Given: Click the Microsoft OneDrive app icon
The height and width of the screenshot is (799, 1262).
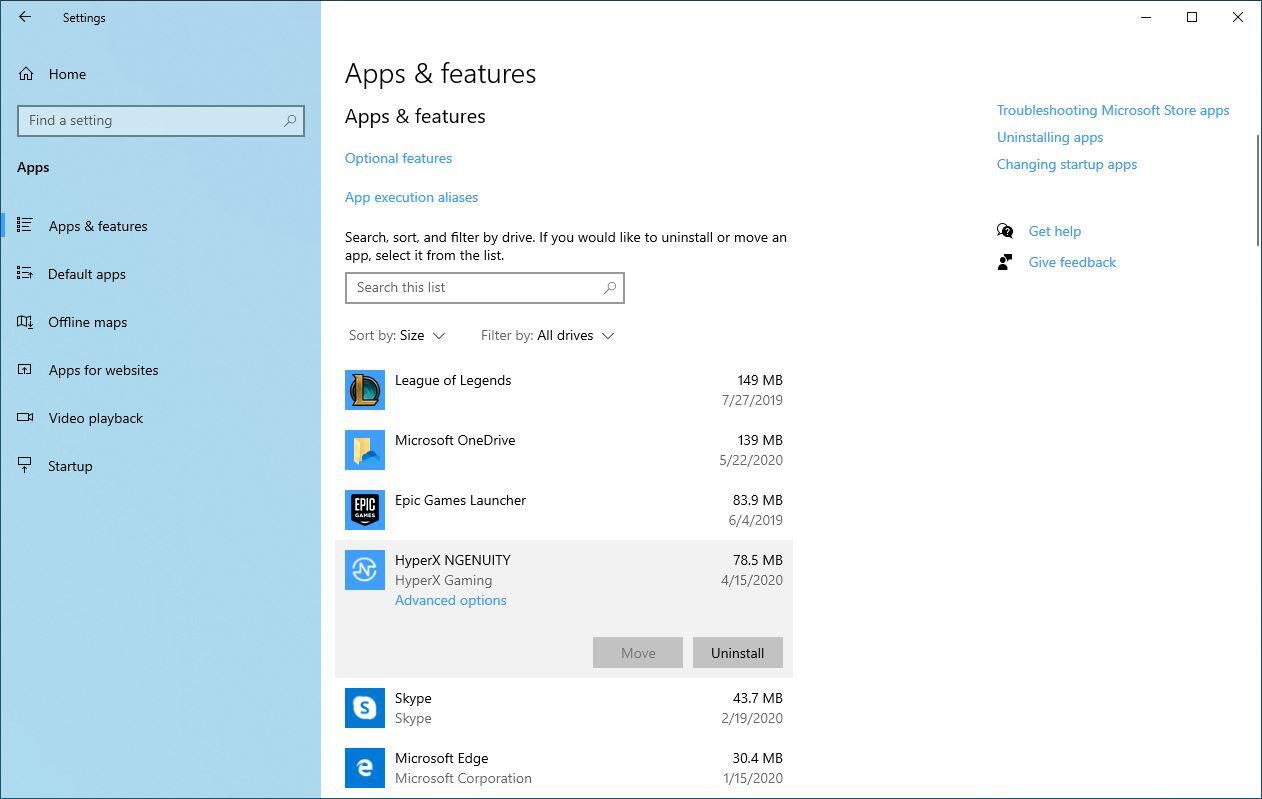Looking at the screenshot, I should 365,450.
